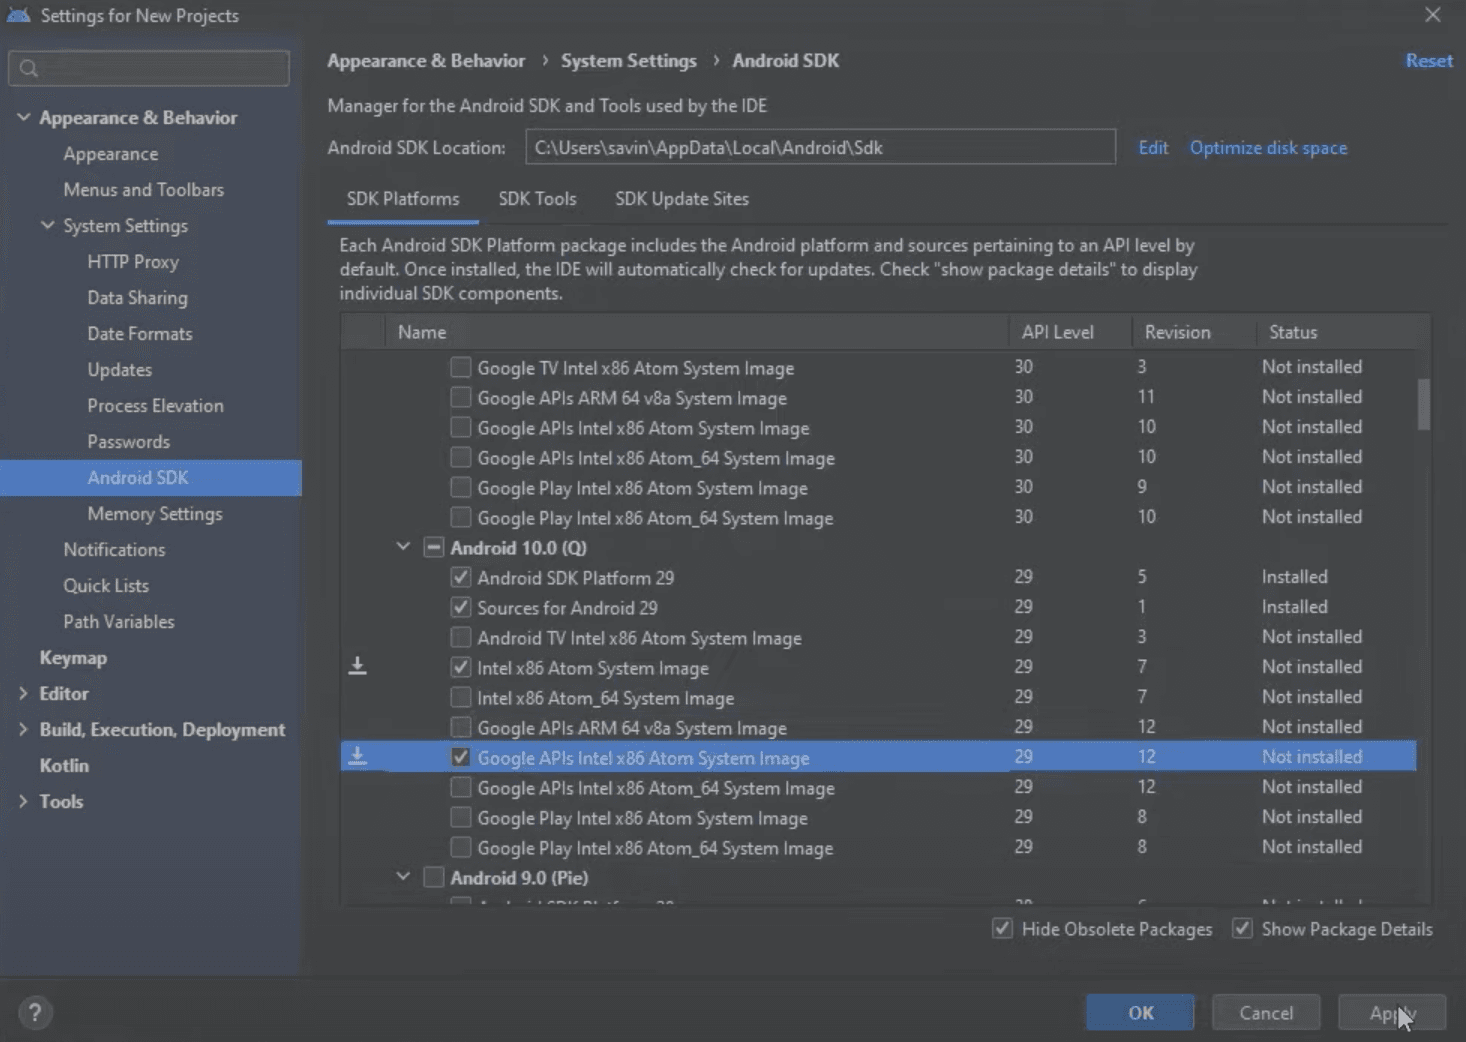Switch to the SDK Tools tab
The image size is (1466, 1042).
pyautogui.click(x=537, y=198)
